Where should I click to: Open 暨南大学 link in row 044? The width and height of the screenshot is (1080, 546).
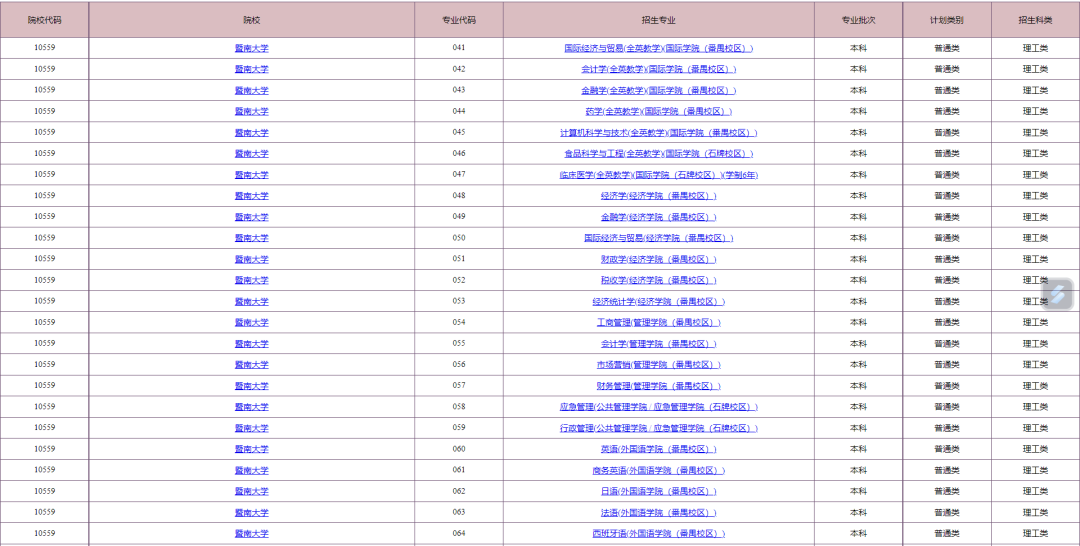click(251, 112)
